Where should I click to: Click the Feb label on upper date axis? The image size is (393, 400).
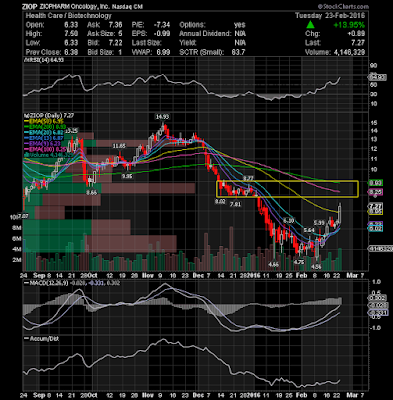click(x=301, y=276)
